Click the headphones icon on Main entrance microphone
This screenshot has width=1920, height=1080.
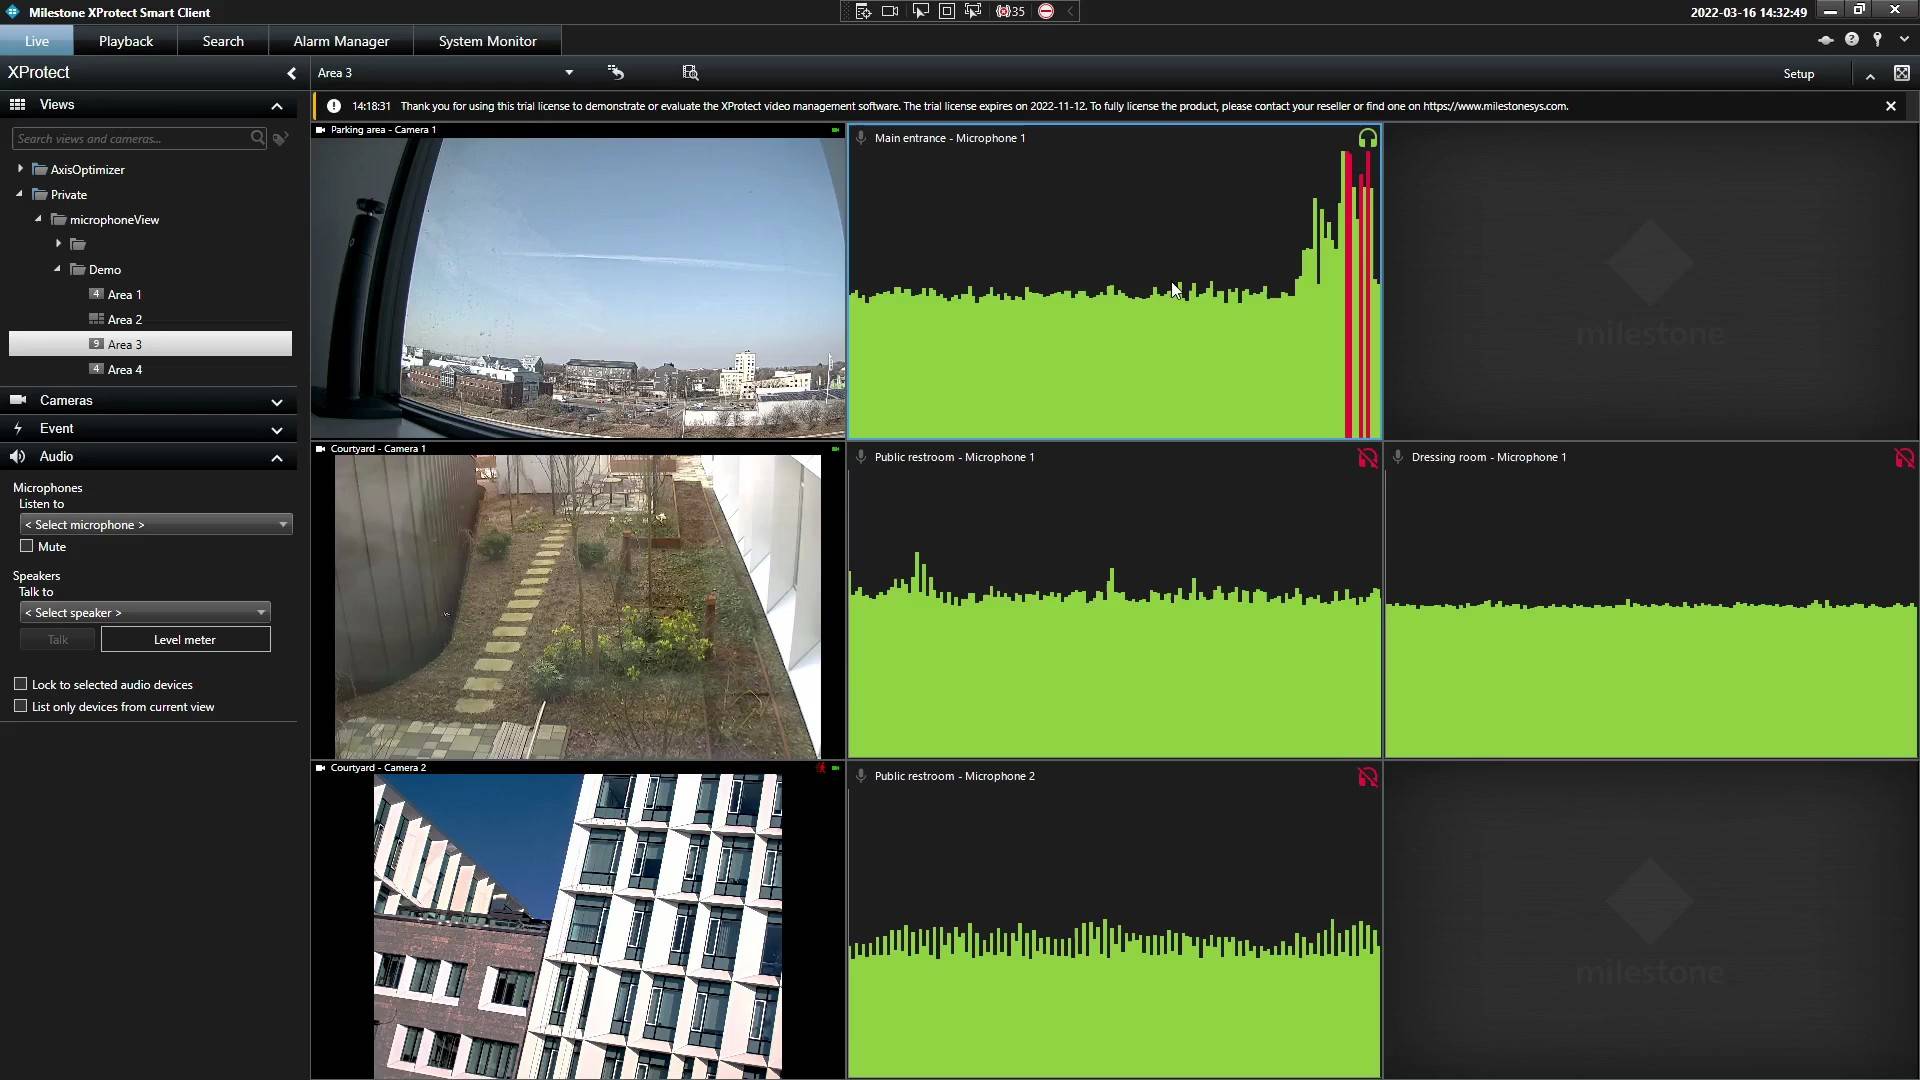tap(1367, 139)
